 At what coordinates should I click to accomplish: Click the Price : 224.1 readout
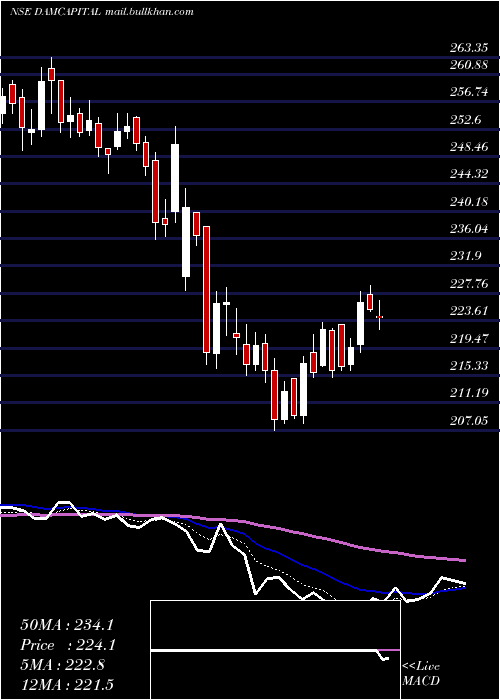(68, 645)
